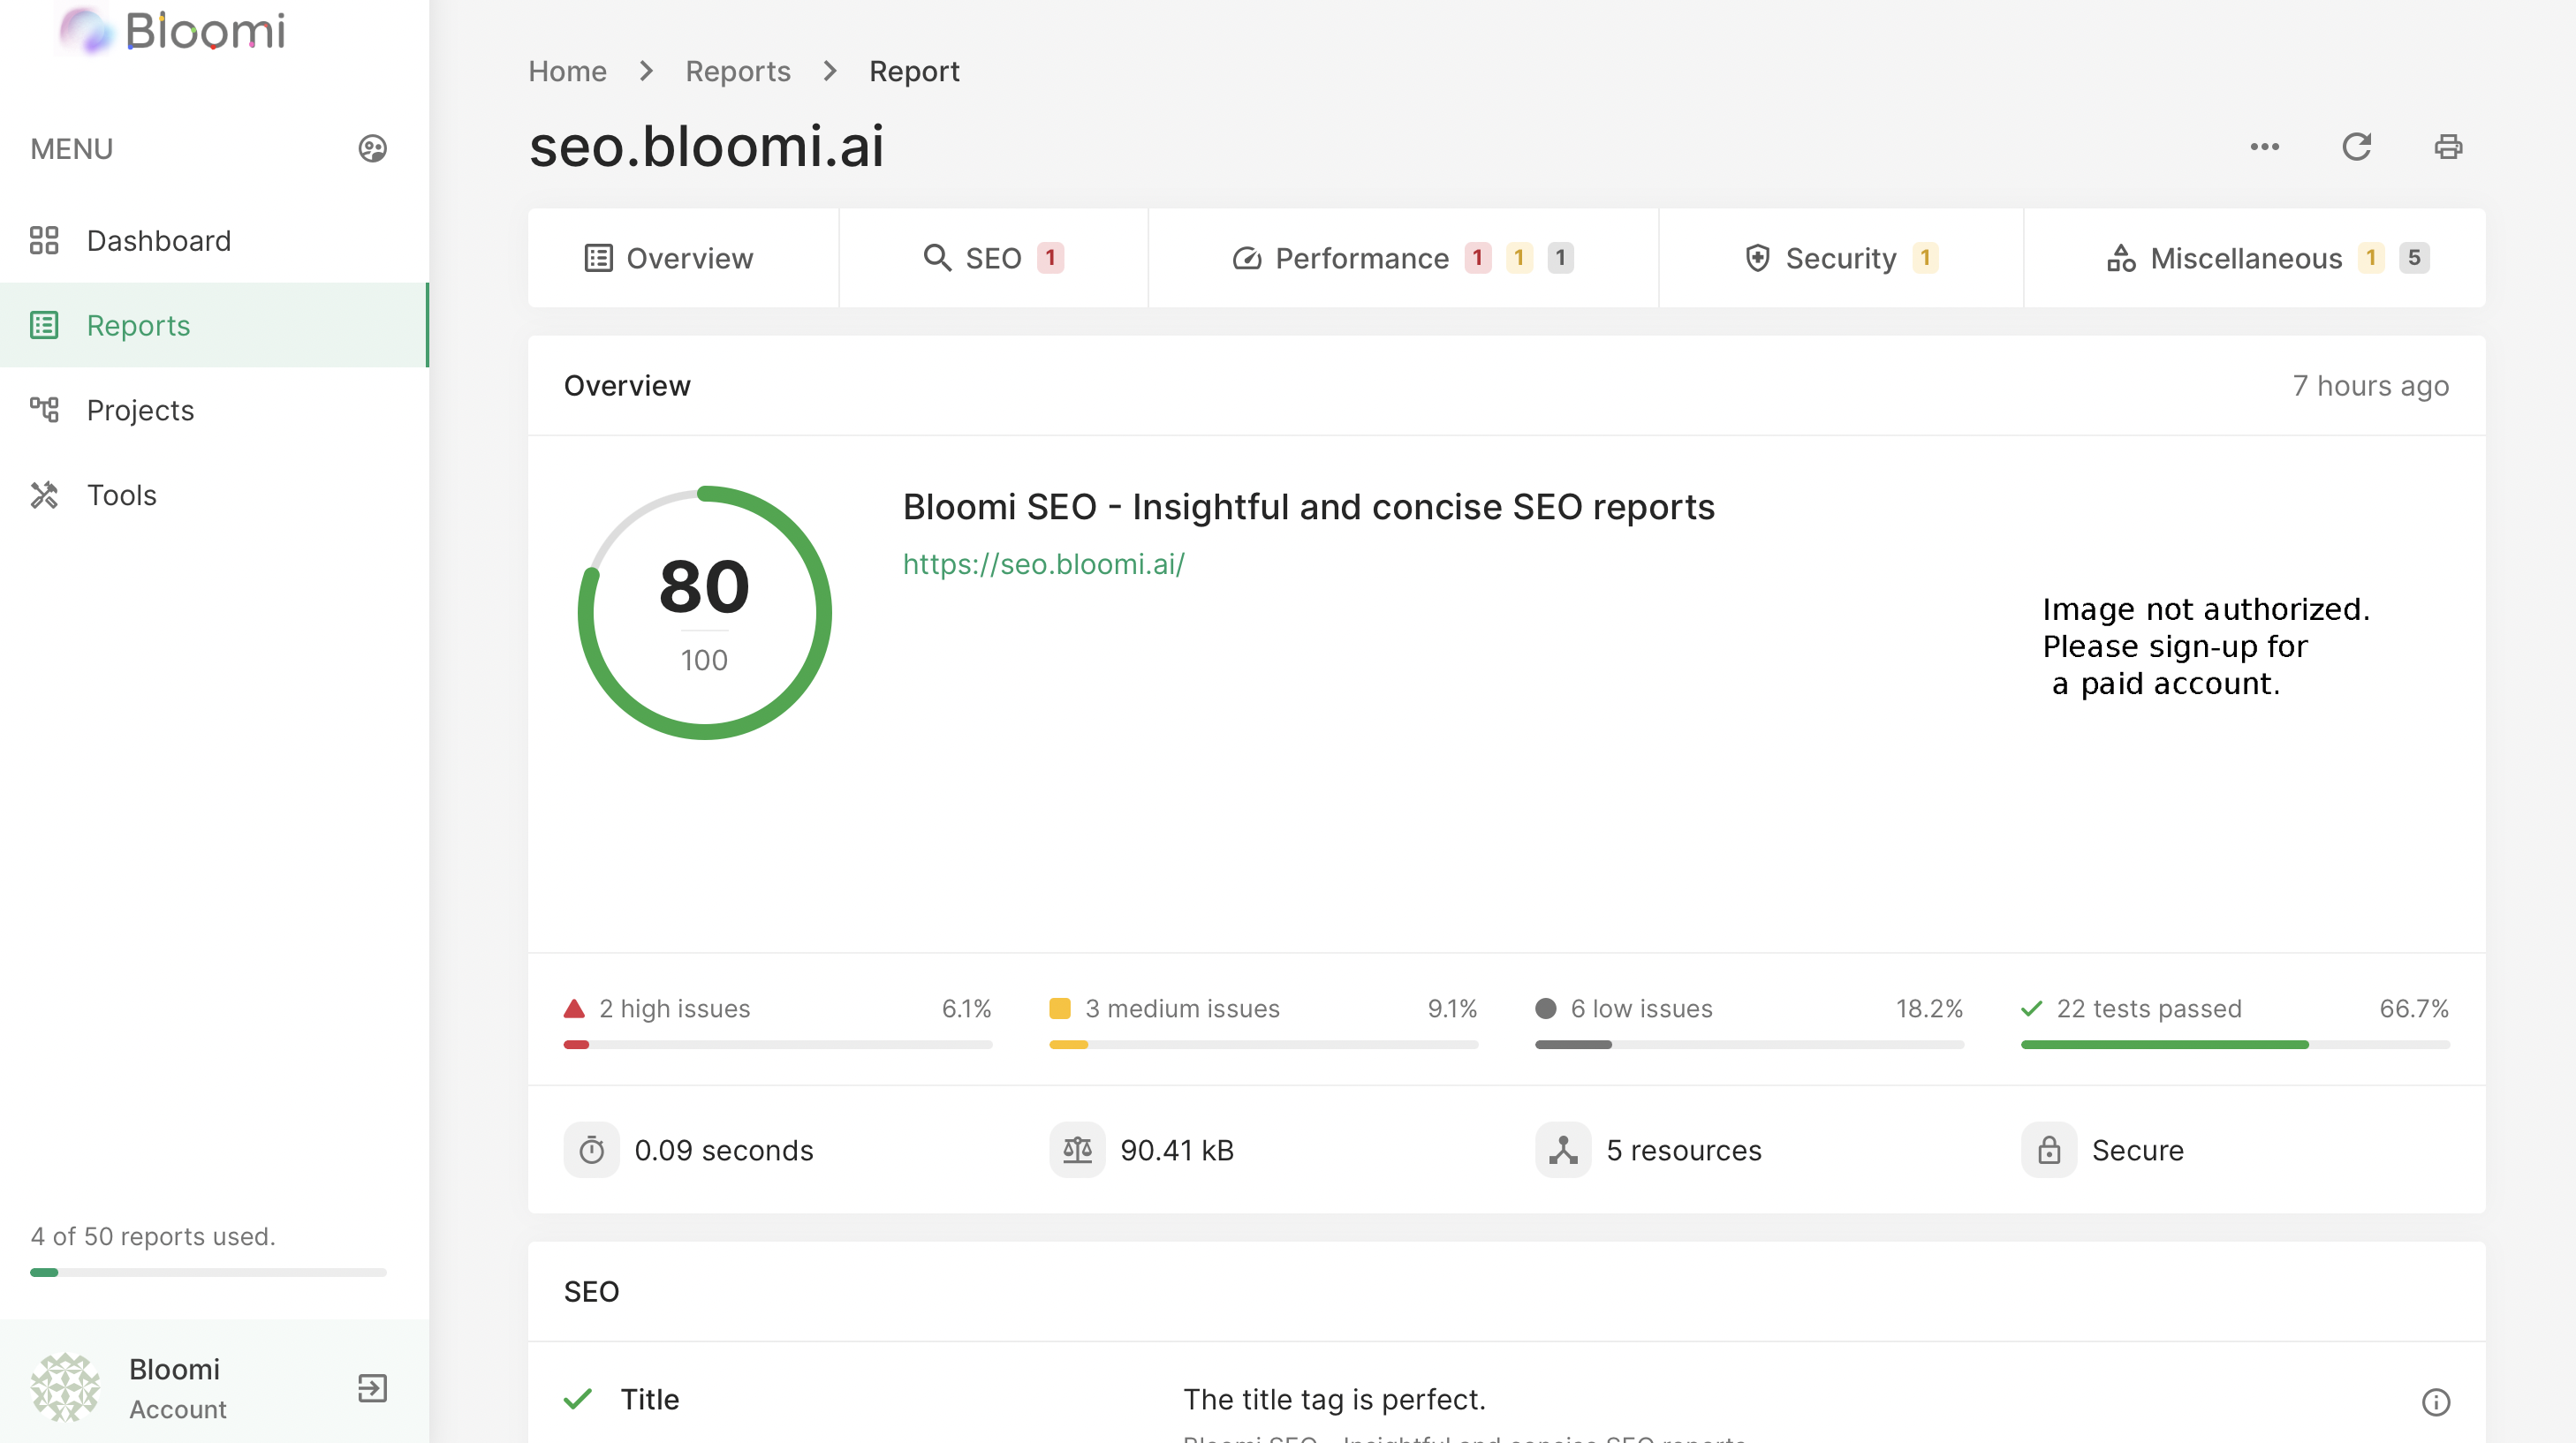Switch to the SEO tab
This screenshot has width=2576, height=1443.
pos(993,258)
